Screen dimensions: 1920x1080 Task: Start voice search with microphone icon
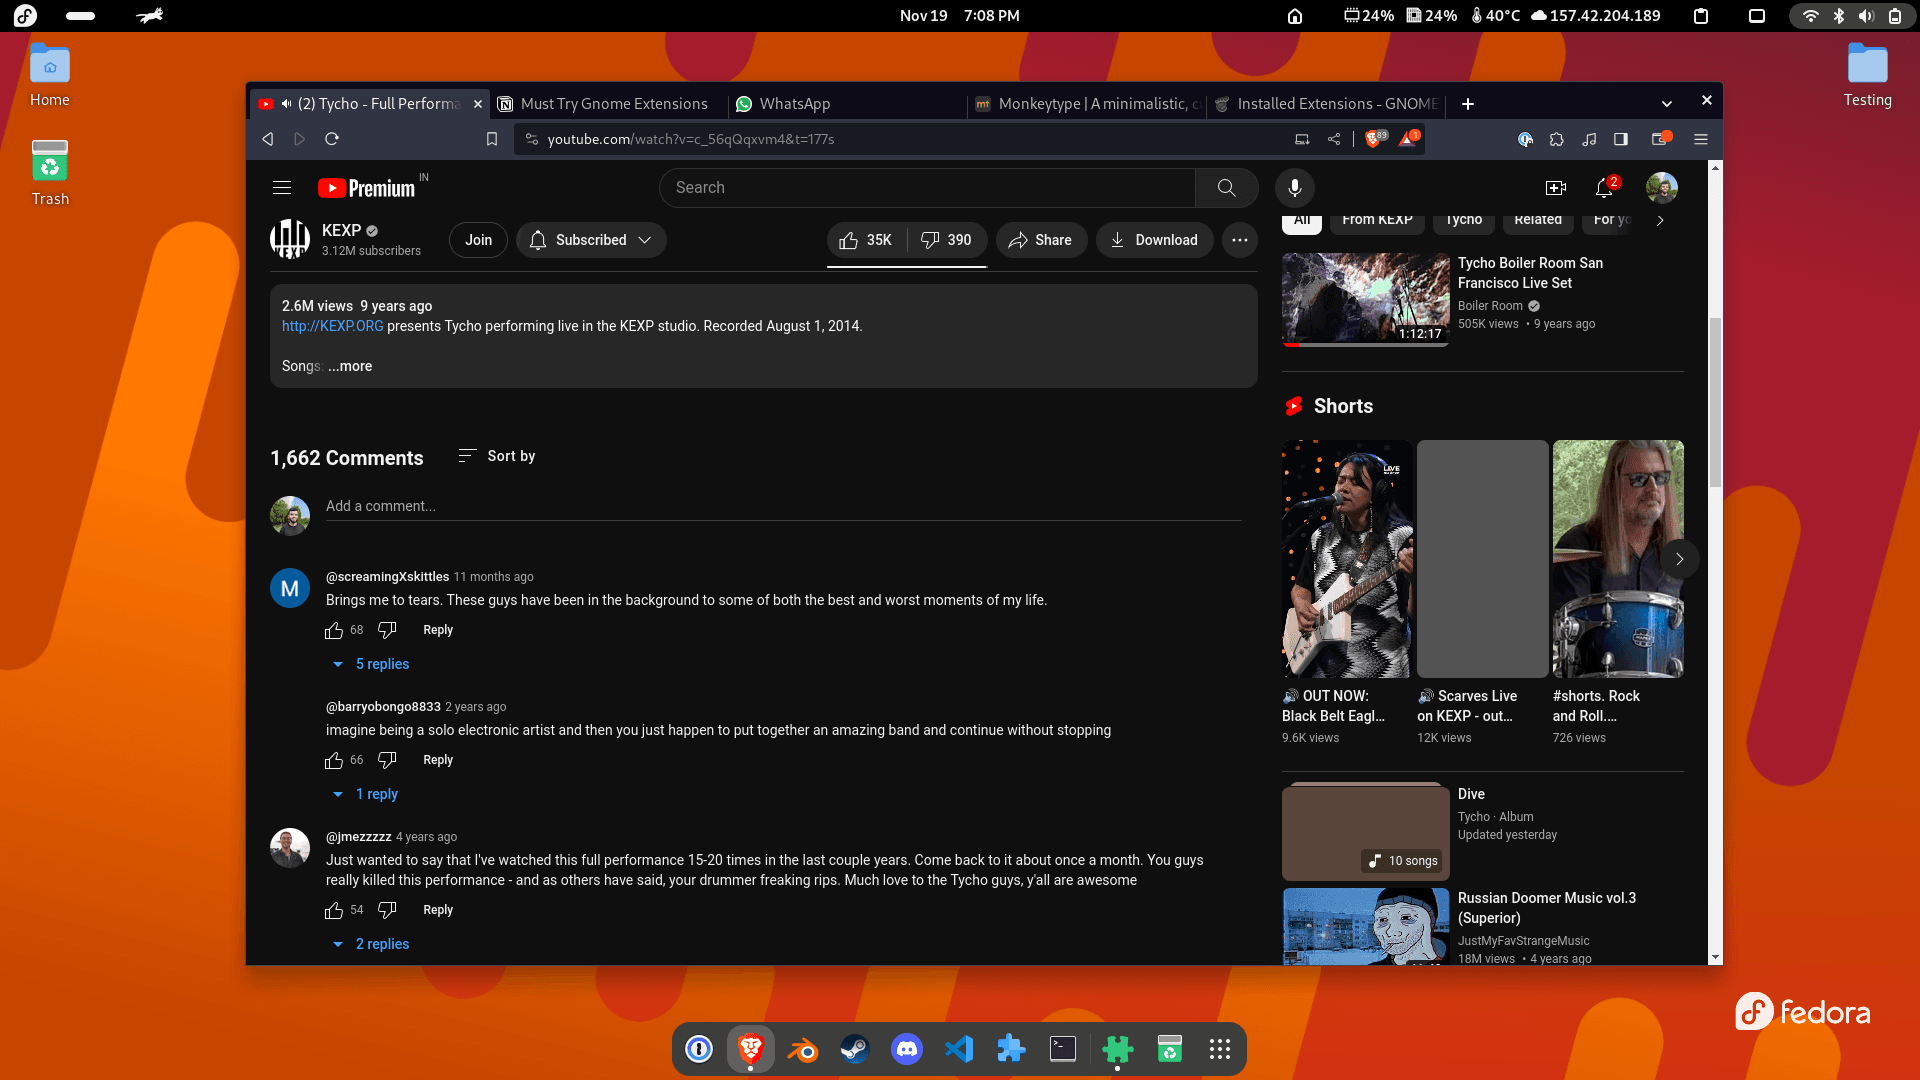1295,188
